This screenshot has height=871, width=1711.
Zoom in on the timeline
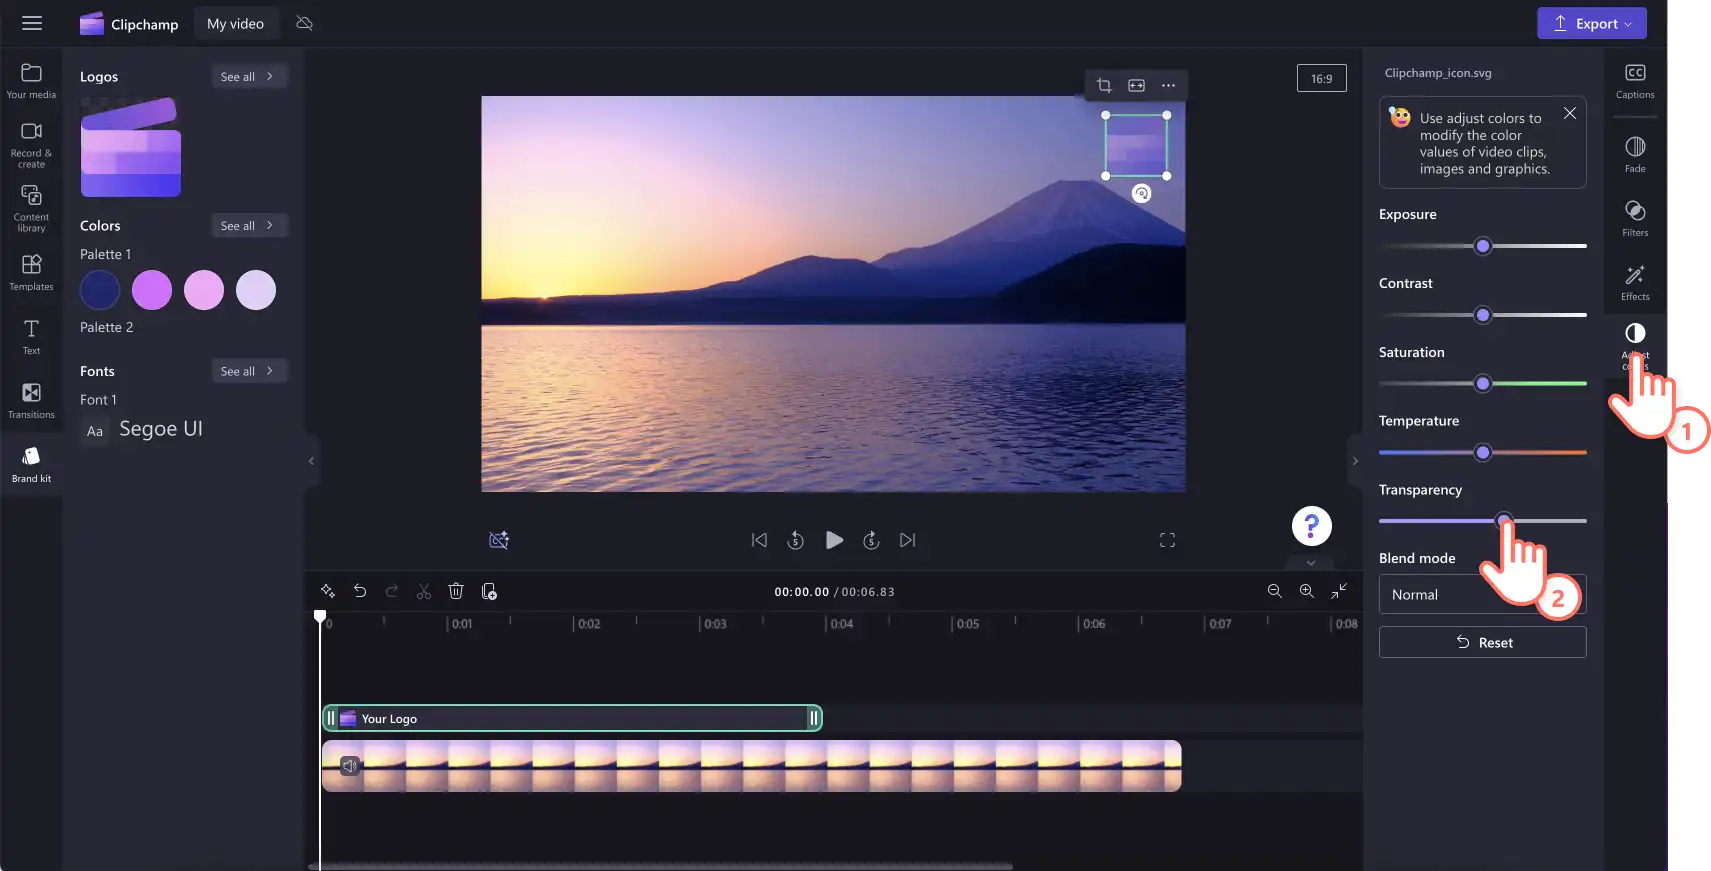coord(1306,591)
